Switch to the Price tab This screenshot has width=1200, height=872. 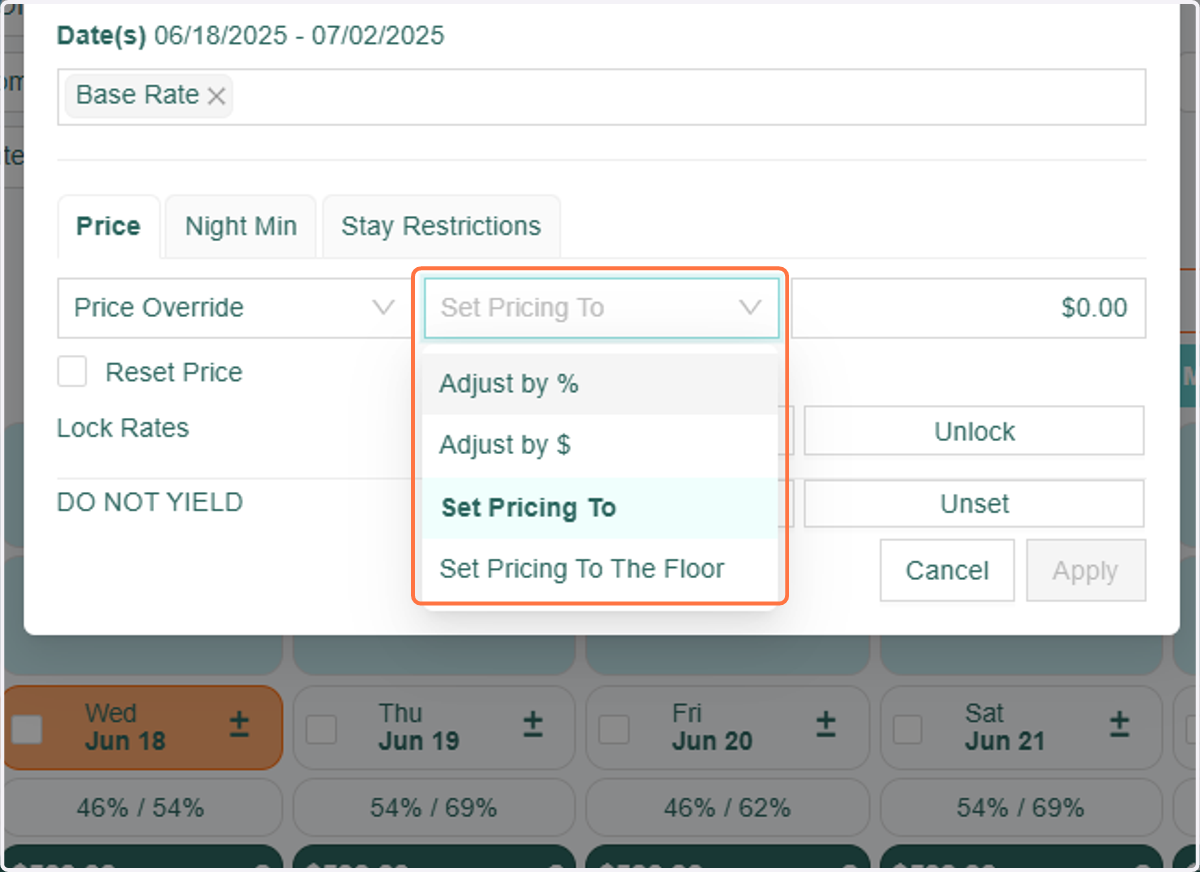pos(108,226)
